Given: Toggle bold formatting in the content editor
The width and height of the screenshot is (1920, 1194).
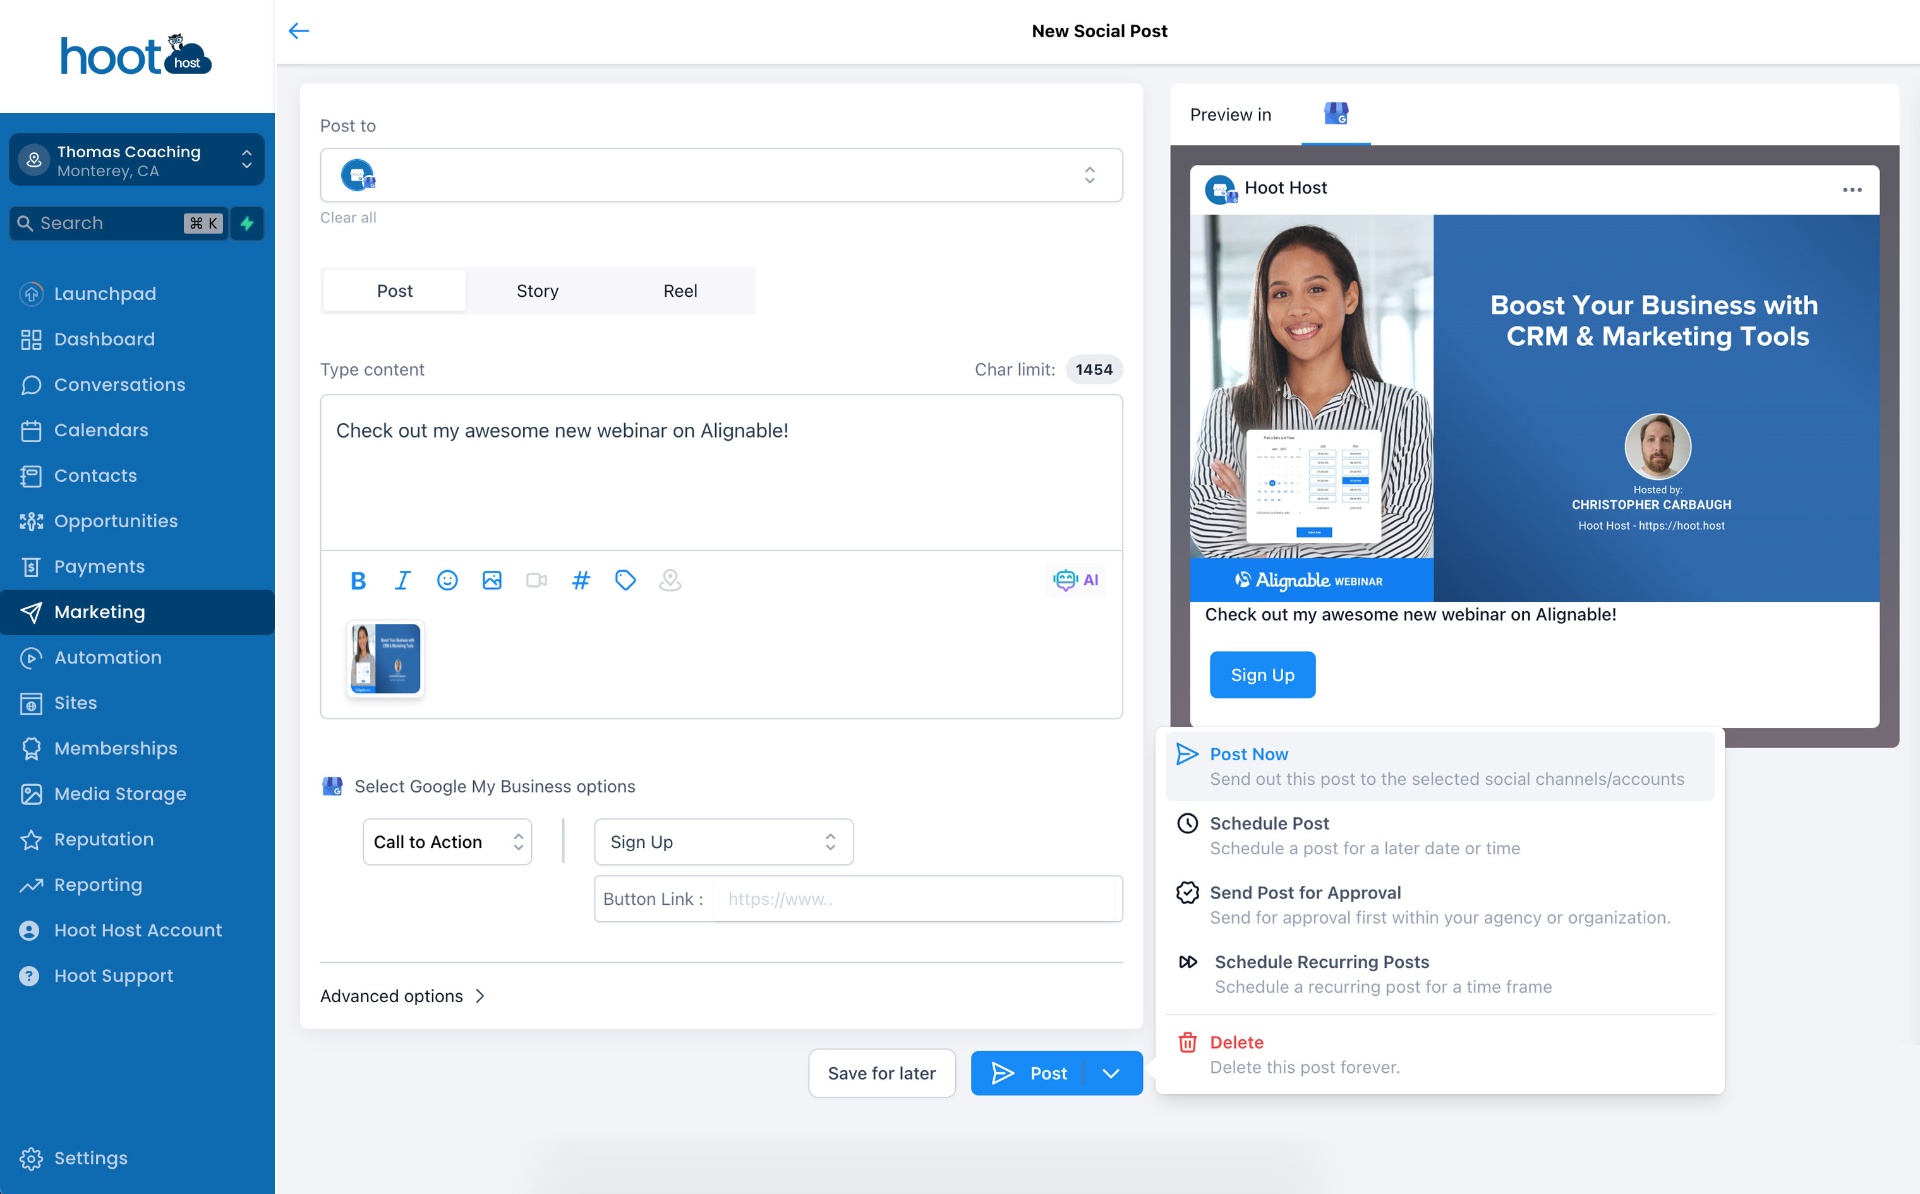Looking at the screenshot, I should point(358,580).
